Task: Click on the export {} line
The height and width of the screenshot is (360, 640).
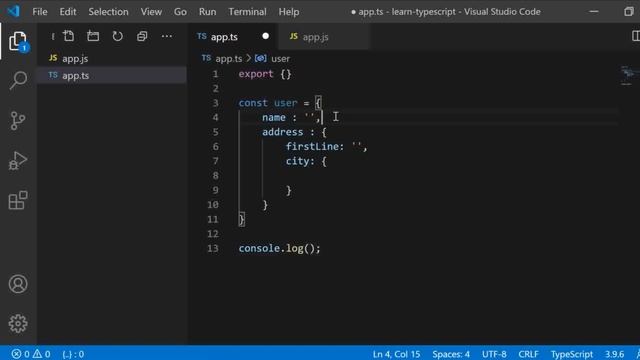Action: [x=265, y=74]
